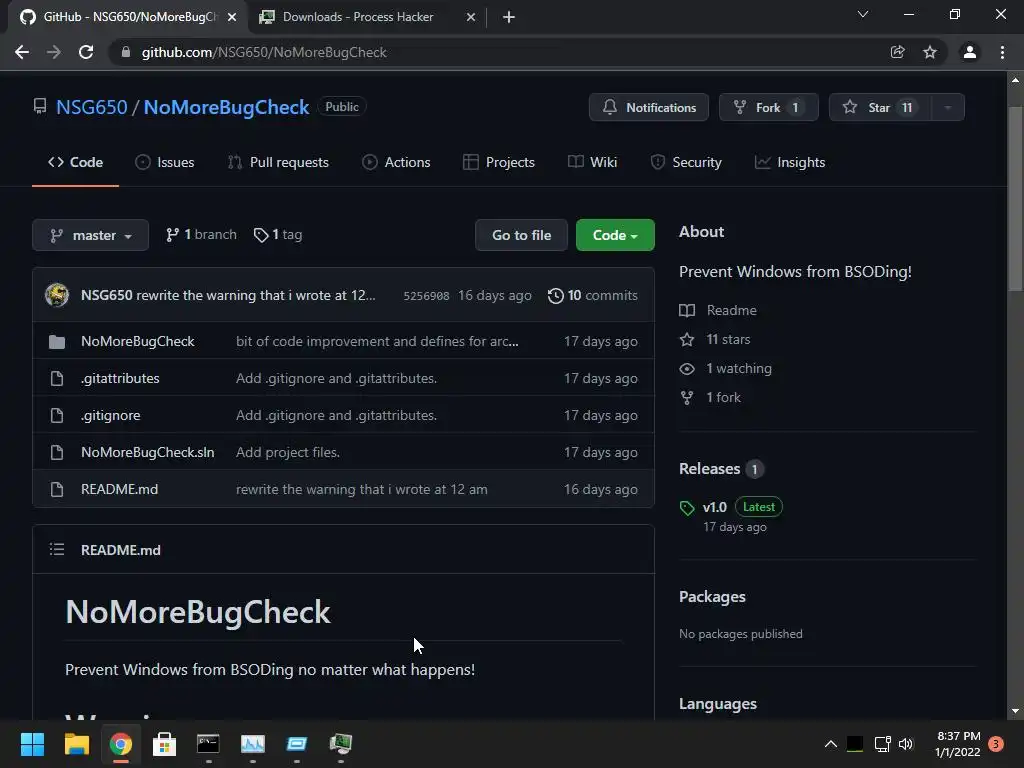This screenshot has height=768, width=1024.
Task: Click the page vertical scrollbar thumb
Action: pos(1015,199)
